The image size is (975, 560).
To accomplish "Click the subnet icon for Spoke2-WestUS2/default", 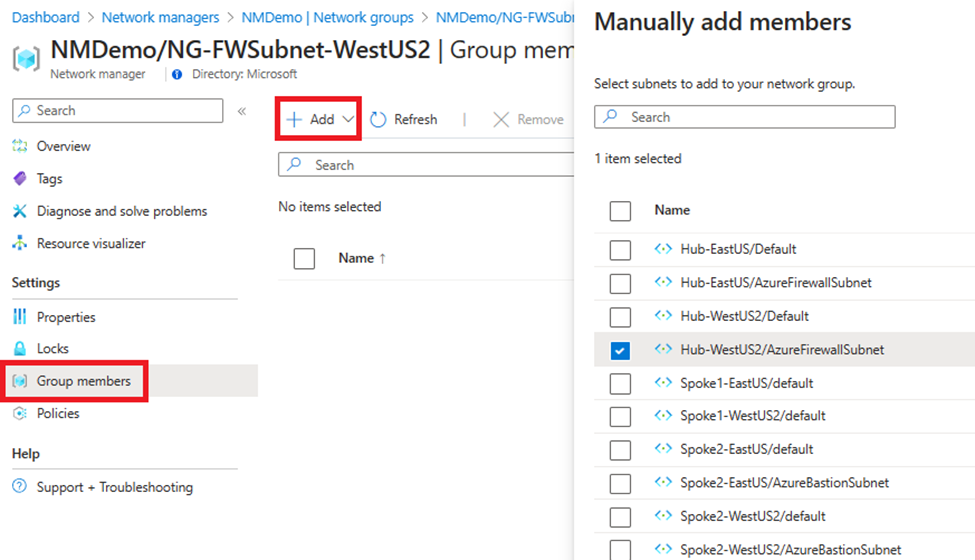I will click(663, 516).
